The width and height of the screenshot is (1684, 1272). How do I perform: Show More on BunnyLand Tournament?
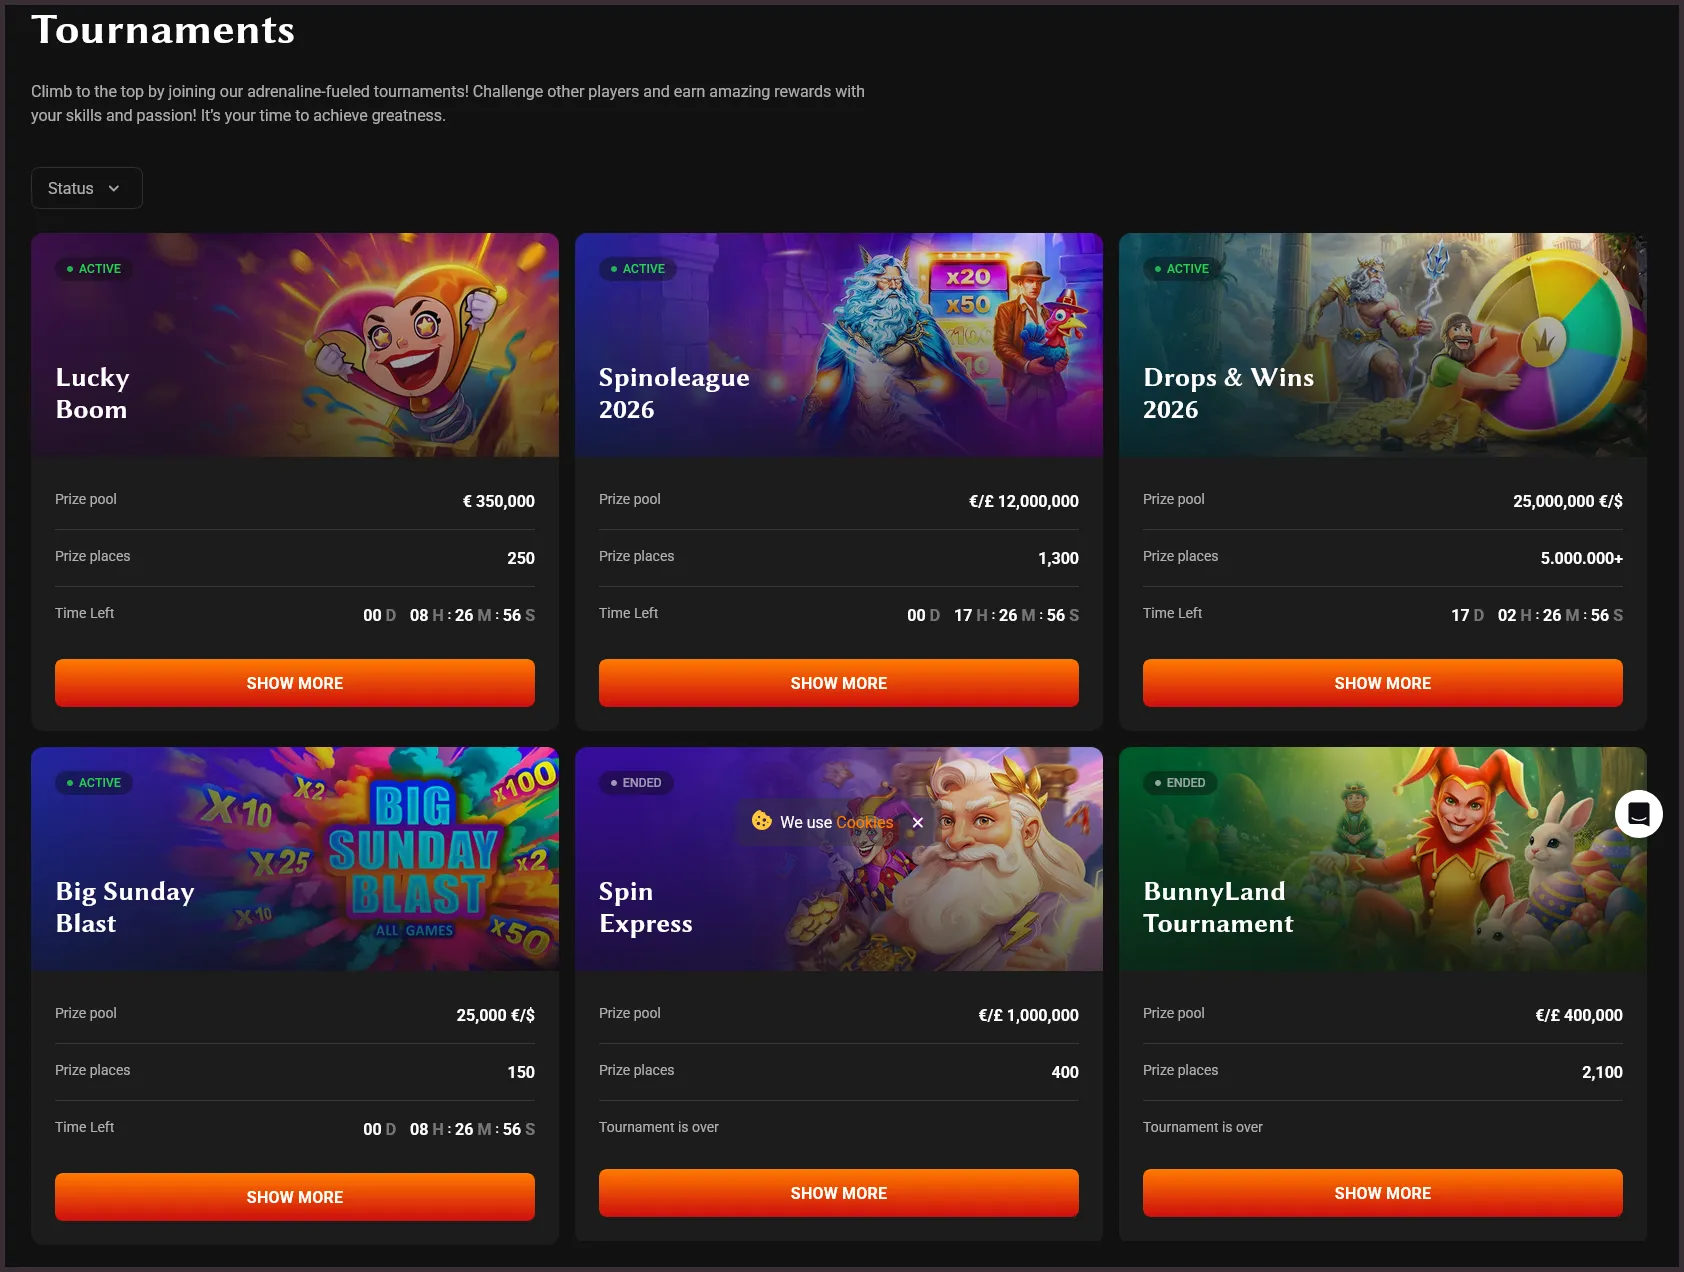tap(1382, 1192)
